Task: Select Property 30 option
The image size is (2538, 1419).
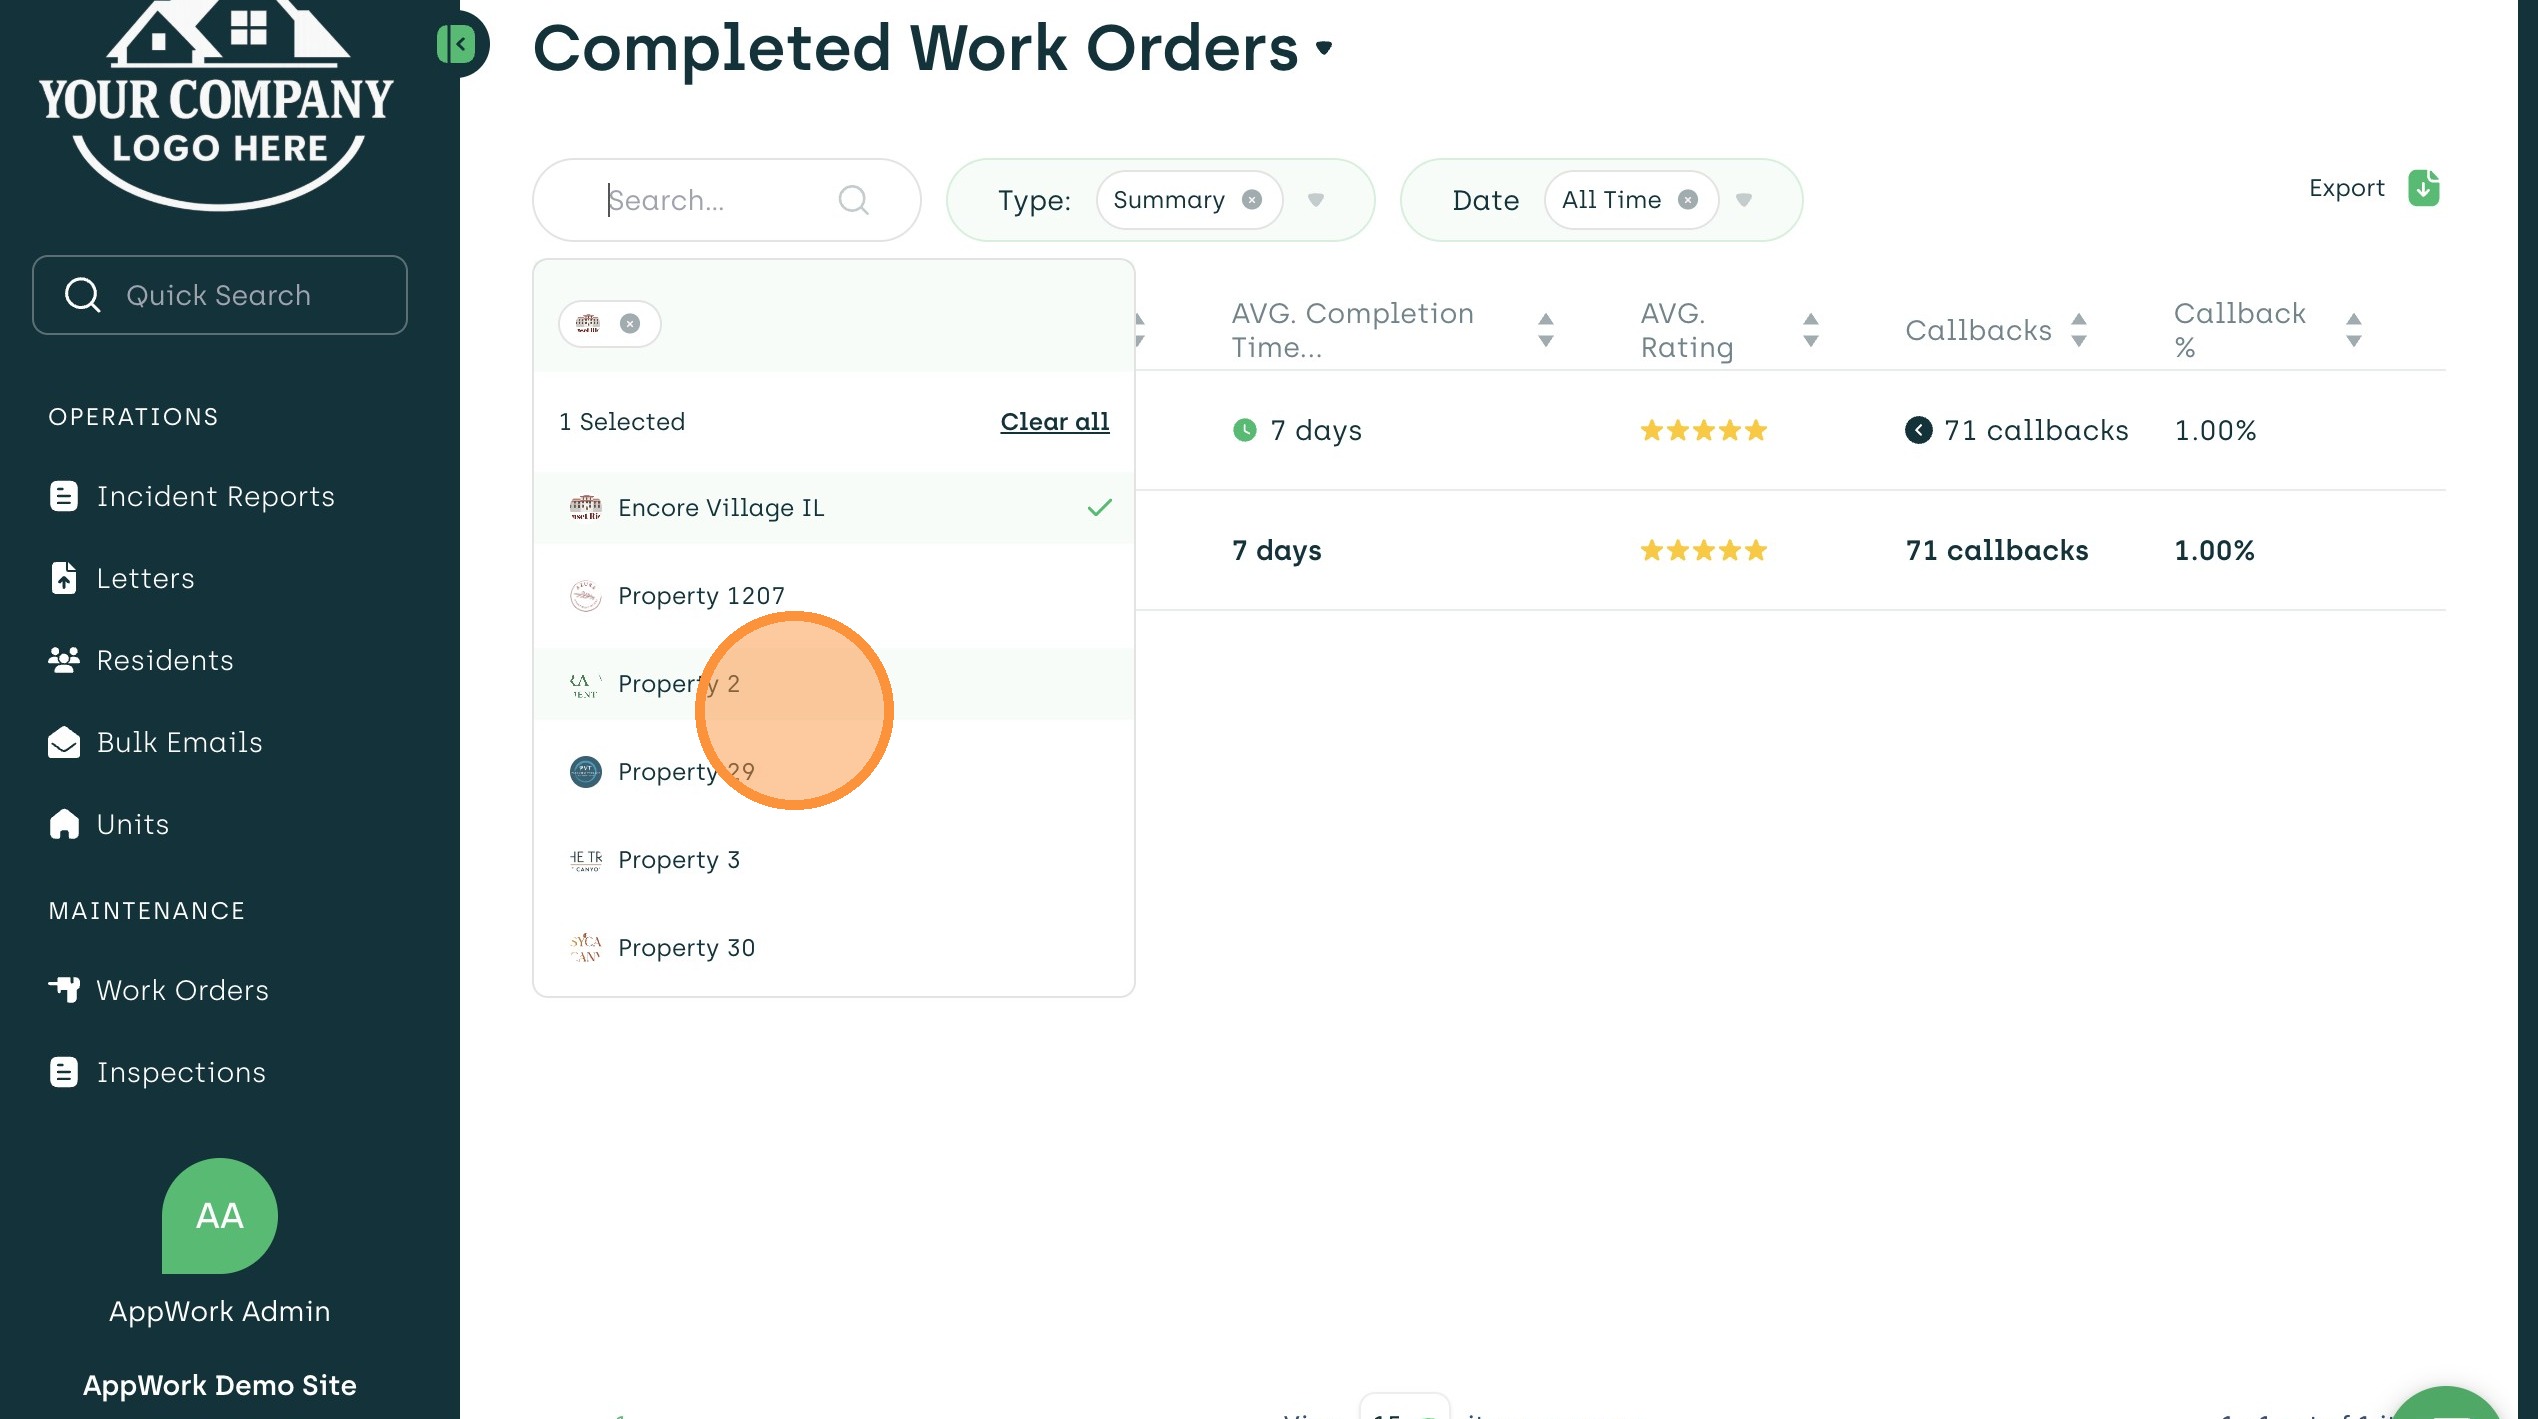Action: (x=686, y=948)
